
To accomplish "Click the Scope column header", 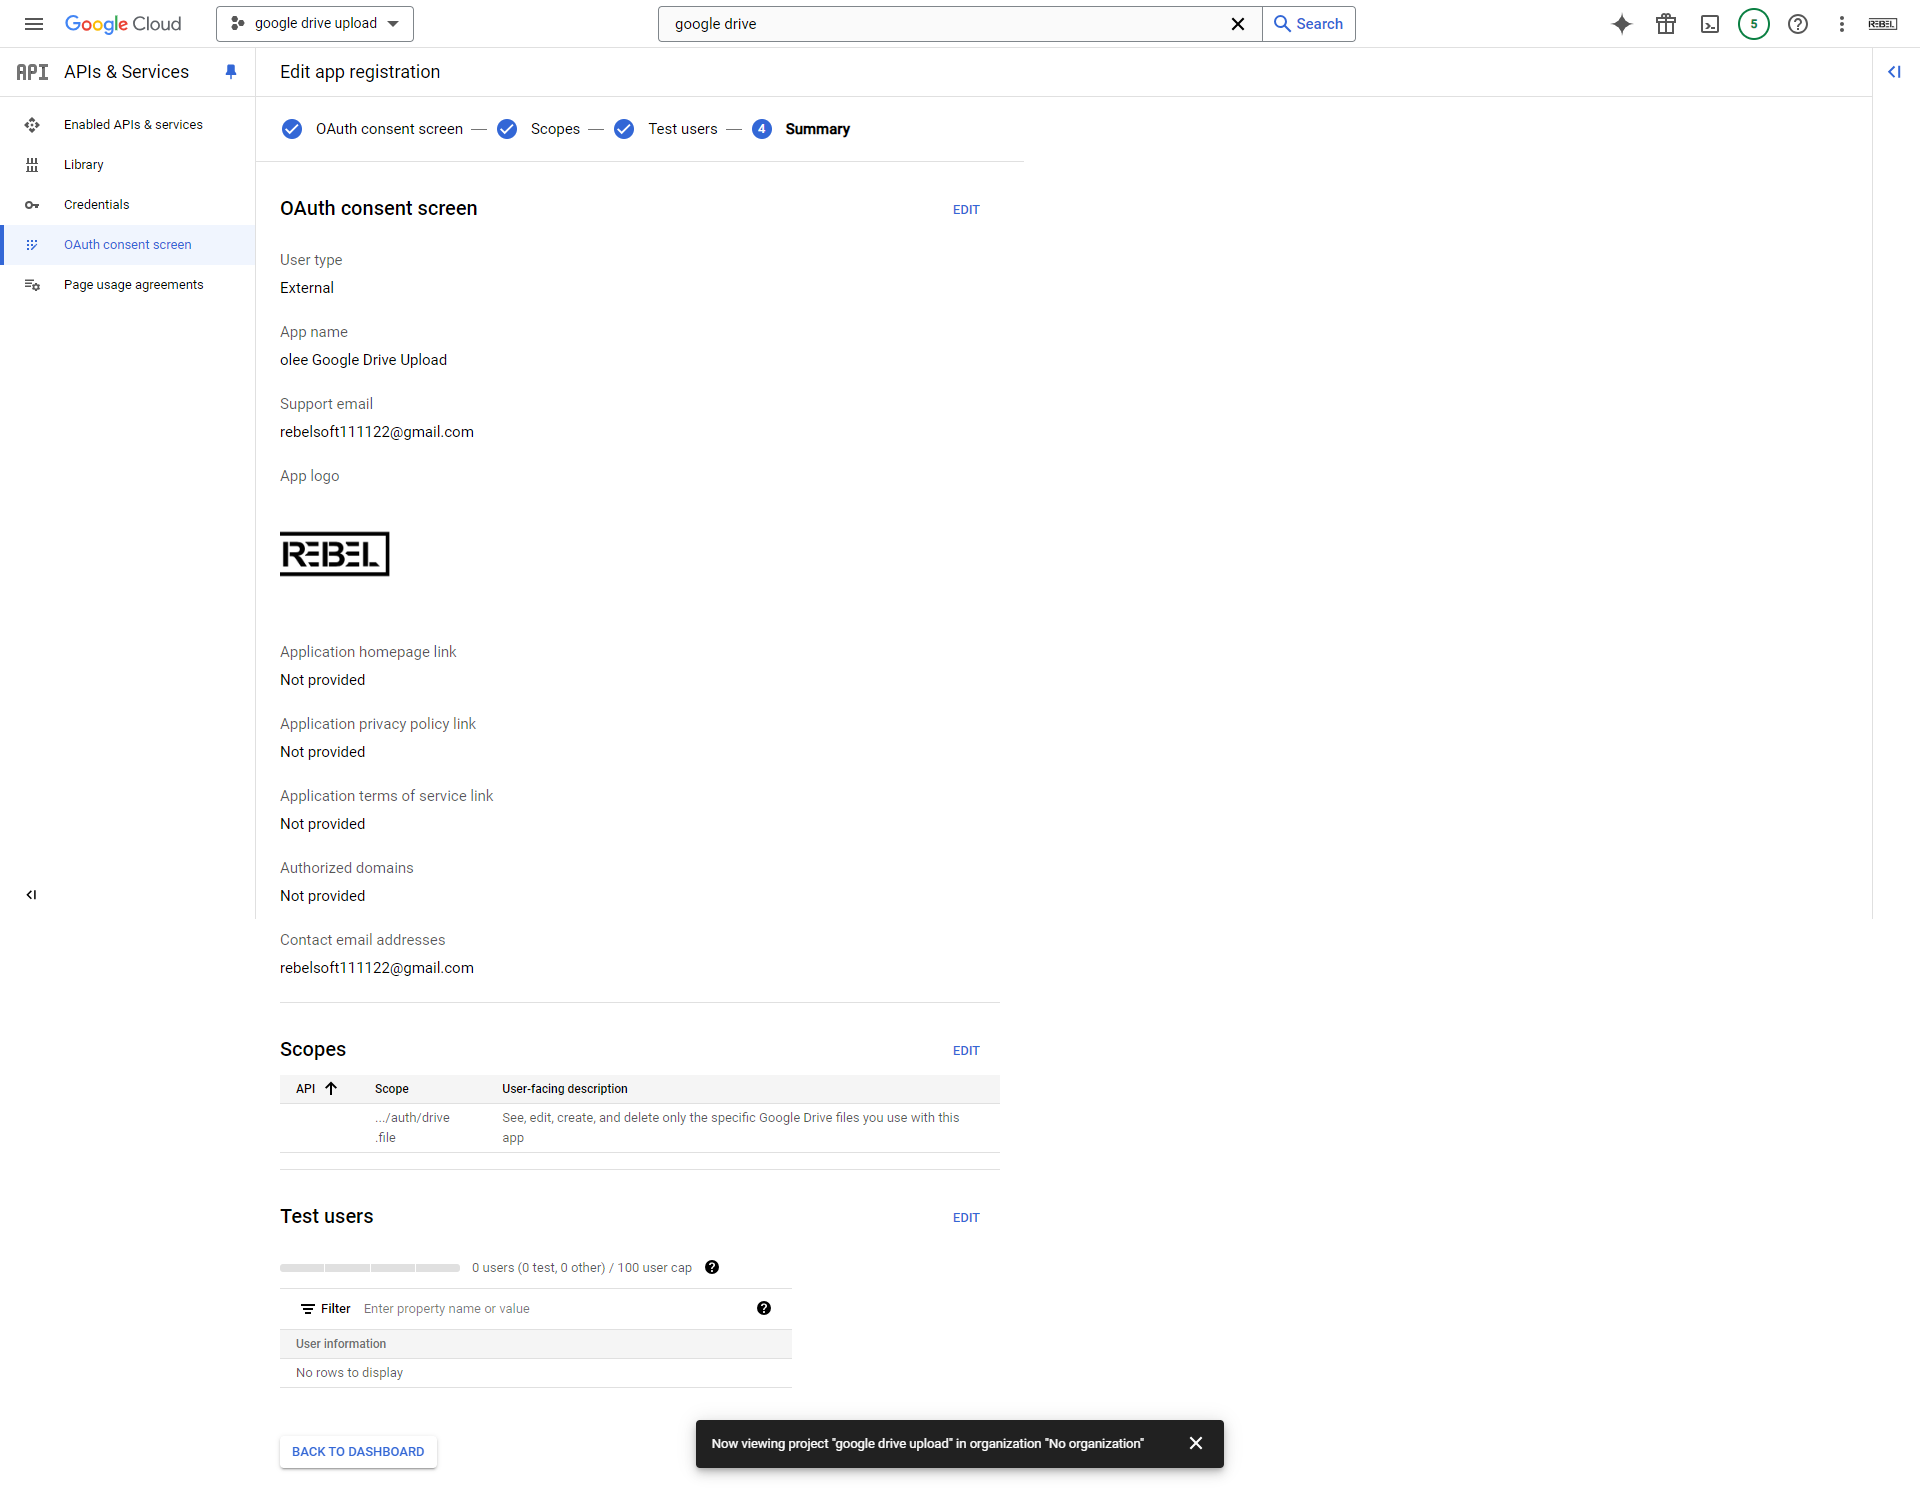I will 392,1089.
